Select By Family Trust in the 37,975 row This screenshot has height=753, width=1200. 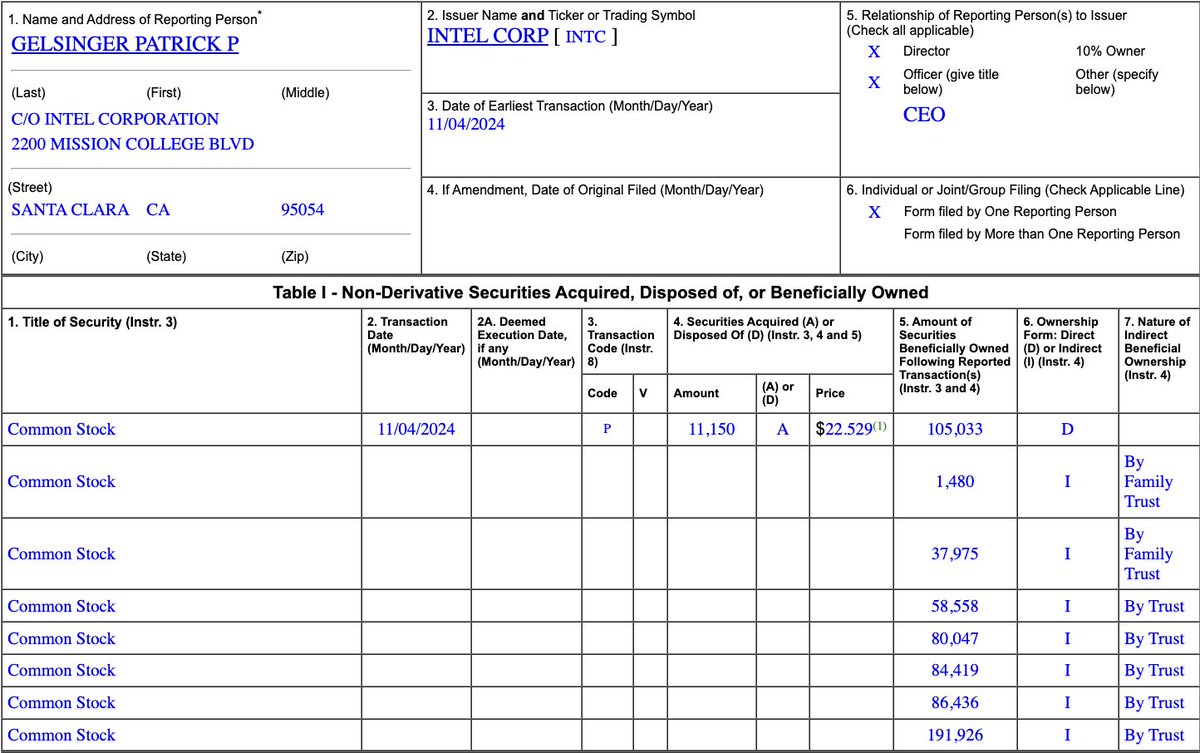1149,553
